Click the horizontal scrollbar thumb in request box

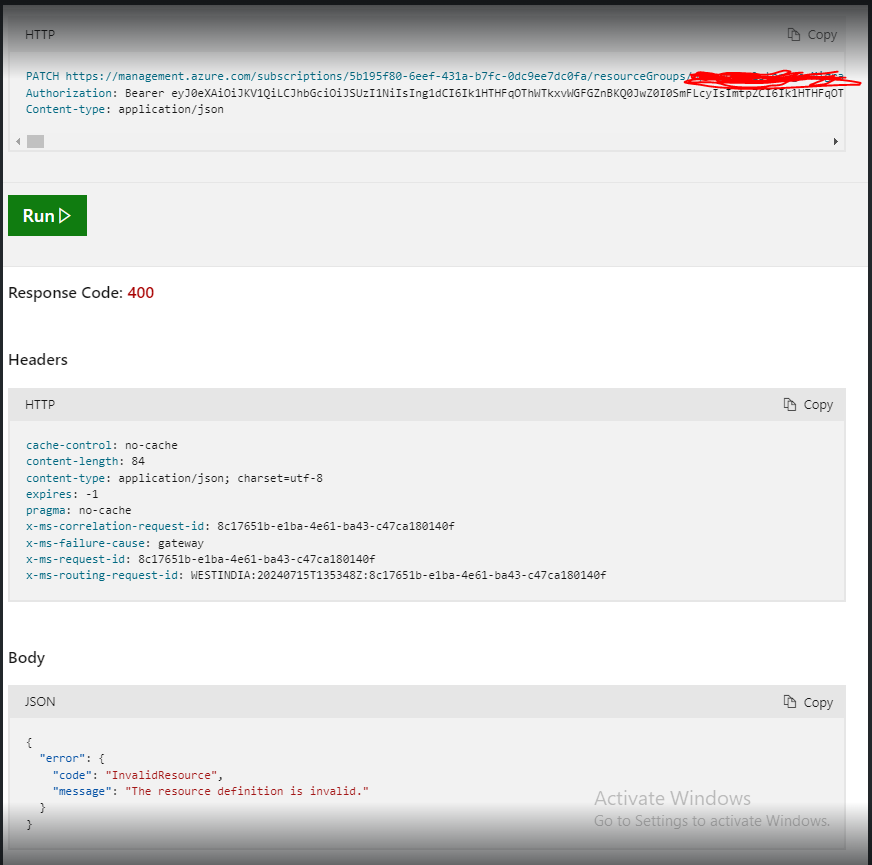(36, 141)
